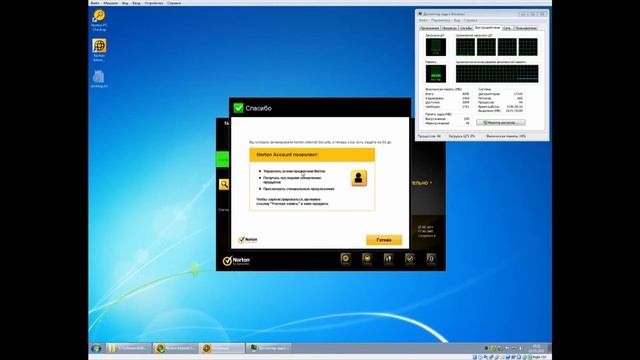Switch to Приложения tab in Task Manager
This screenshot has height=360, width=640.
(429, 28)
